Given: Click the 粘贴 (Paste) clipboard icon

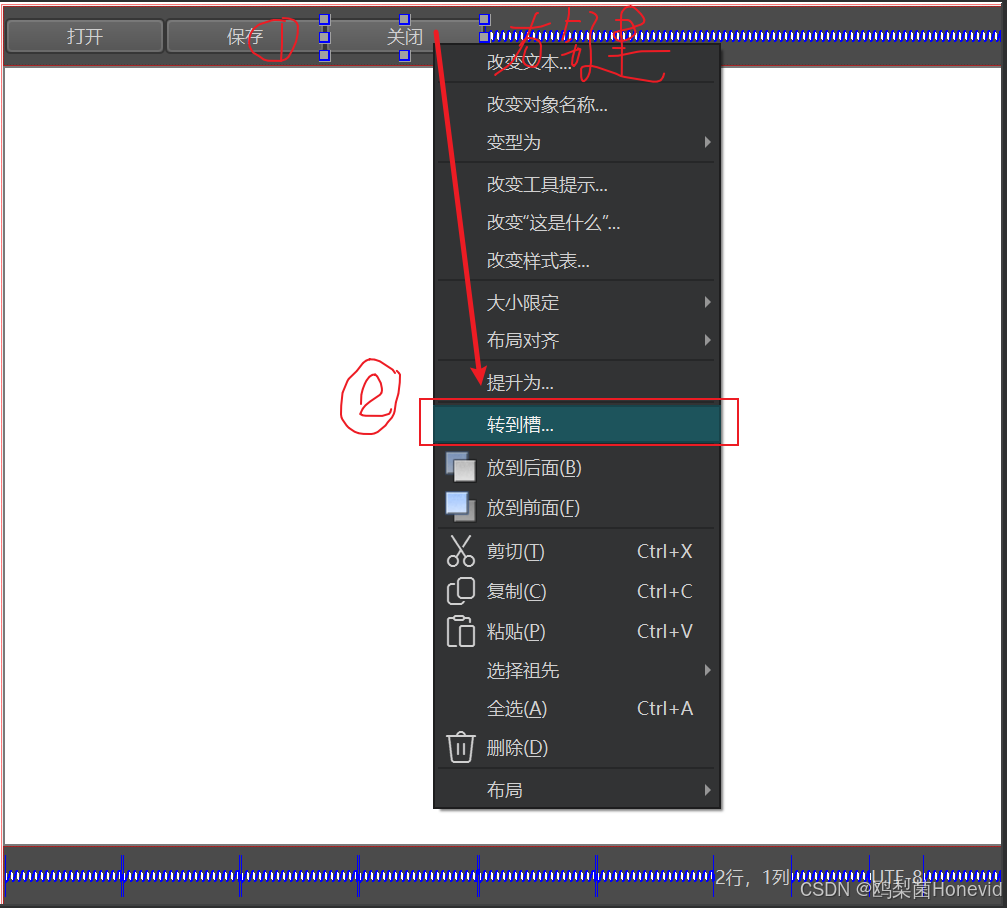Looking at the screenshot, I should (460, 631).
